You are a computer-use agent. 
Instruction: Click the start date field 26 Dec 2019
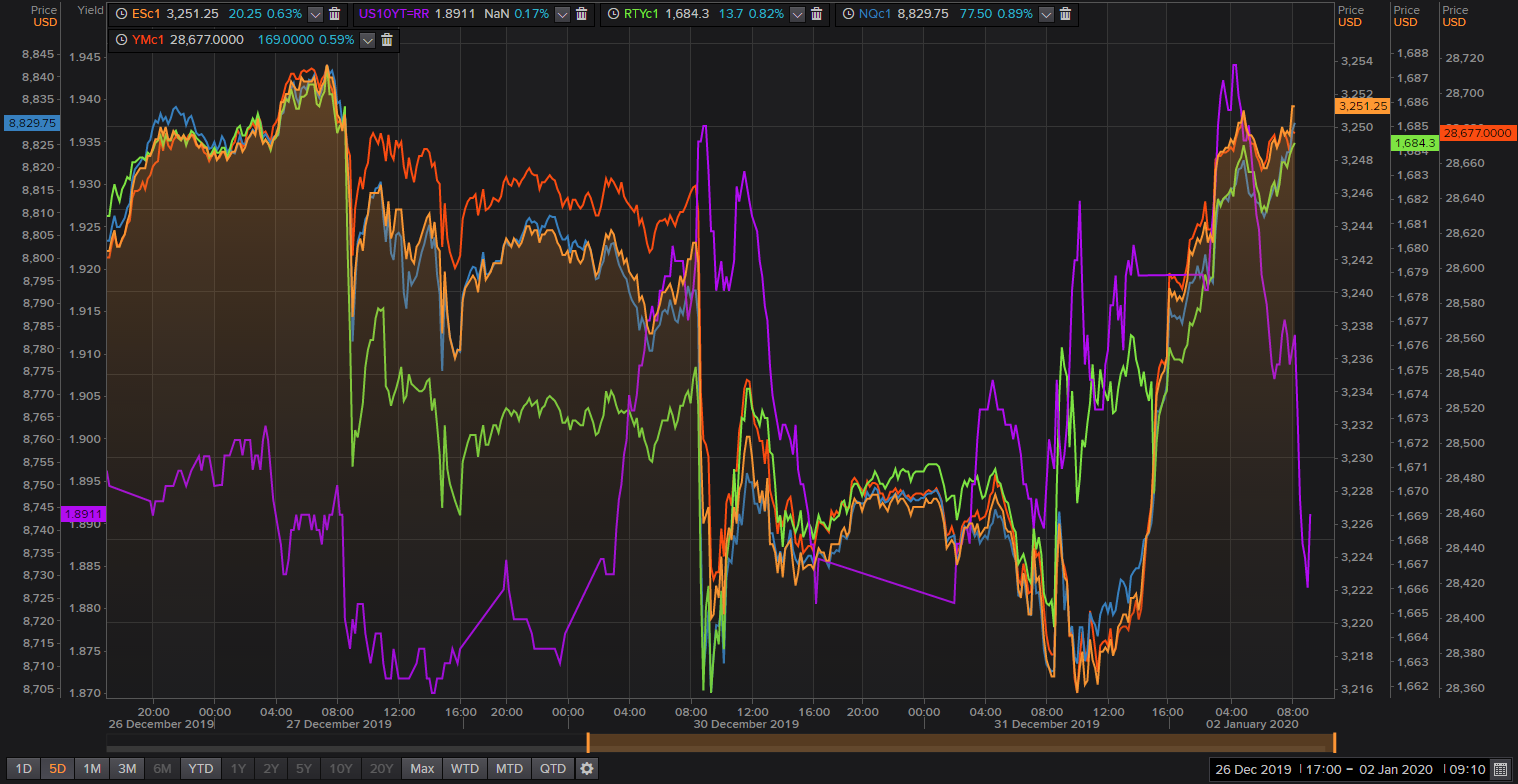(x=1252, y=769)
